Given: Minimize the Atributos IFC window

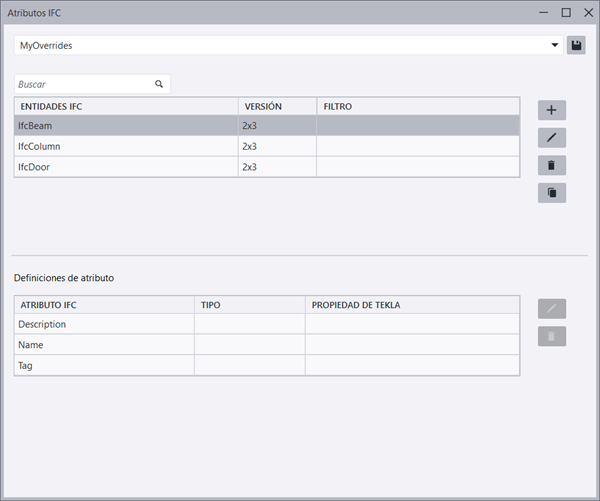Looking at the screenshot, I should click(x=543, y=13).
